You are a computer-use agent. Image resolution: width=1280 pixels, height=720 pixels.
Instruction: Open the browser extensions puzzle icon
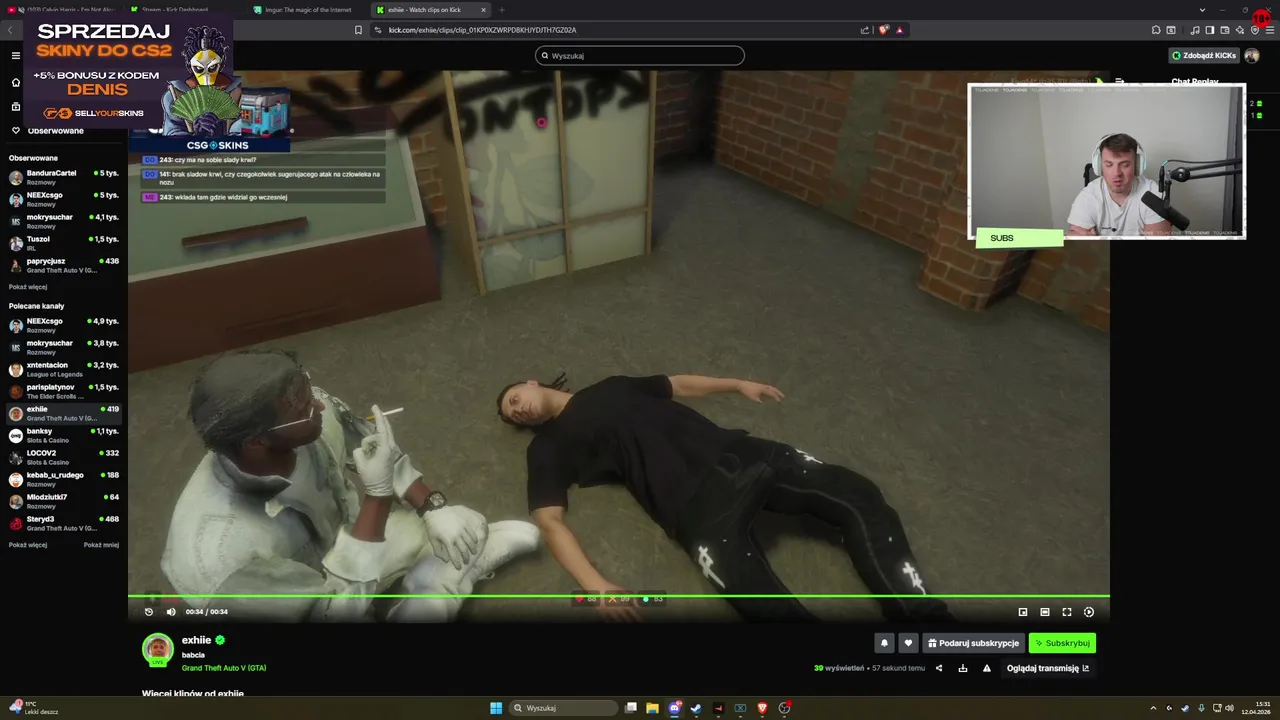point(1156,30)
